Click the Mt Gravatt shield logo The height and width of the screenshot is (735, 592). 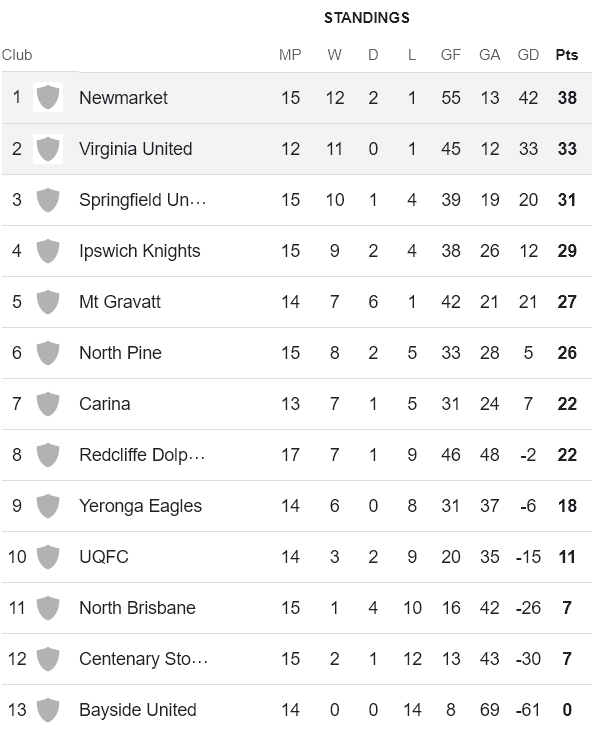48,302
